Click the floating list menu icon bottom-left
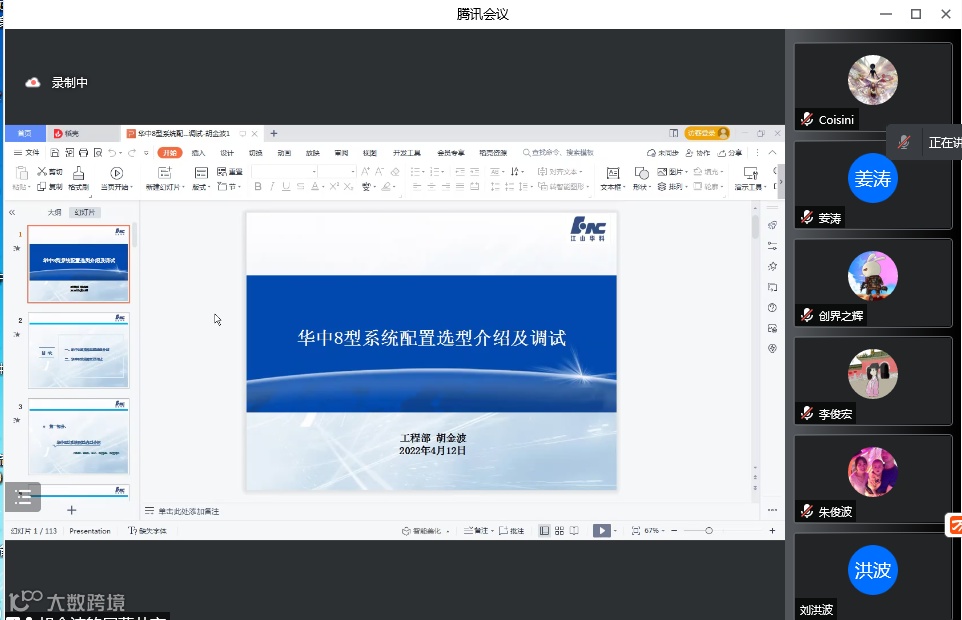 [23, 497]
